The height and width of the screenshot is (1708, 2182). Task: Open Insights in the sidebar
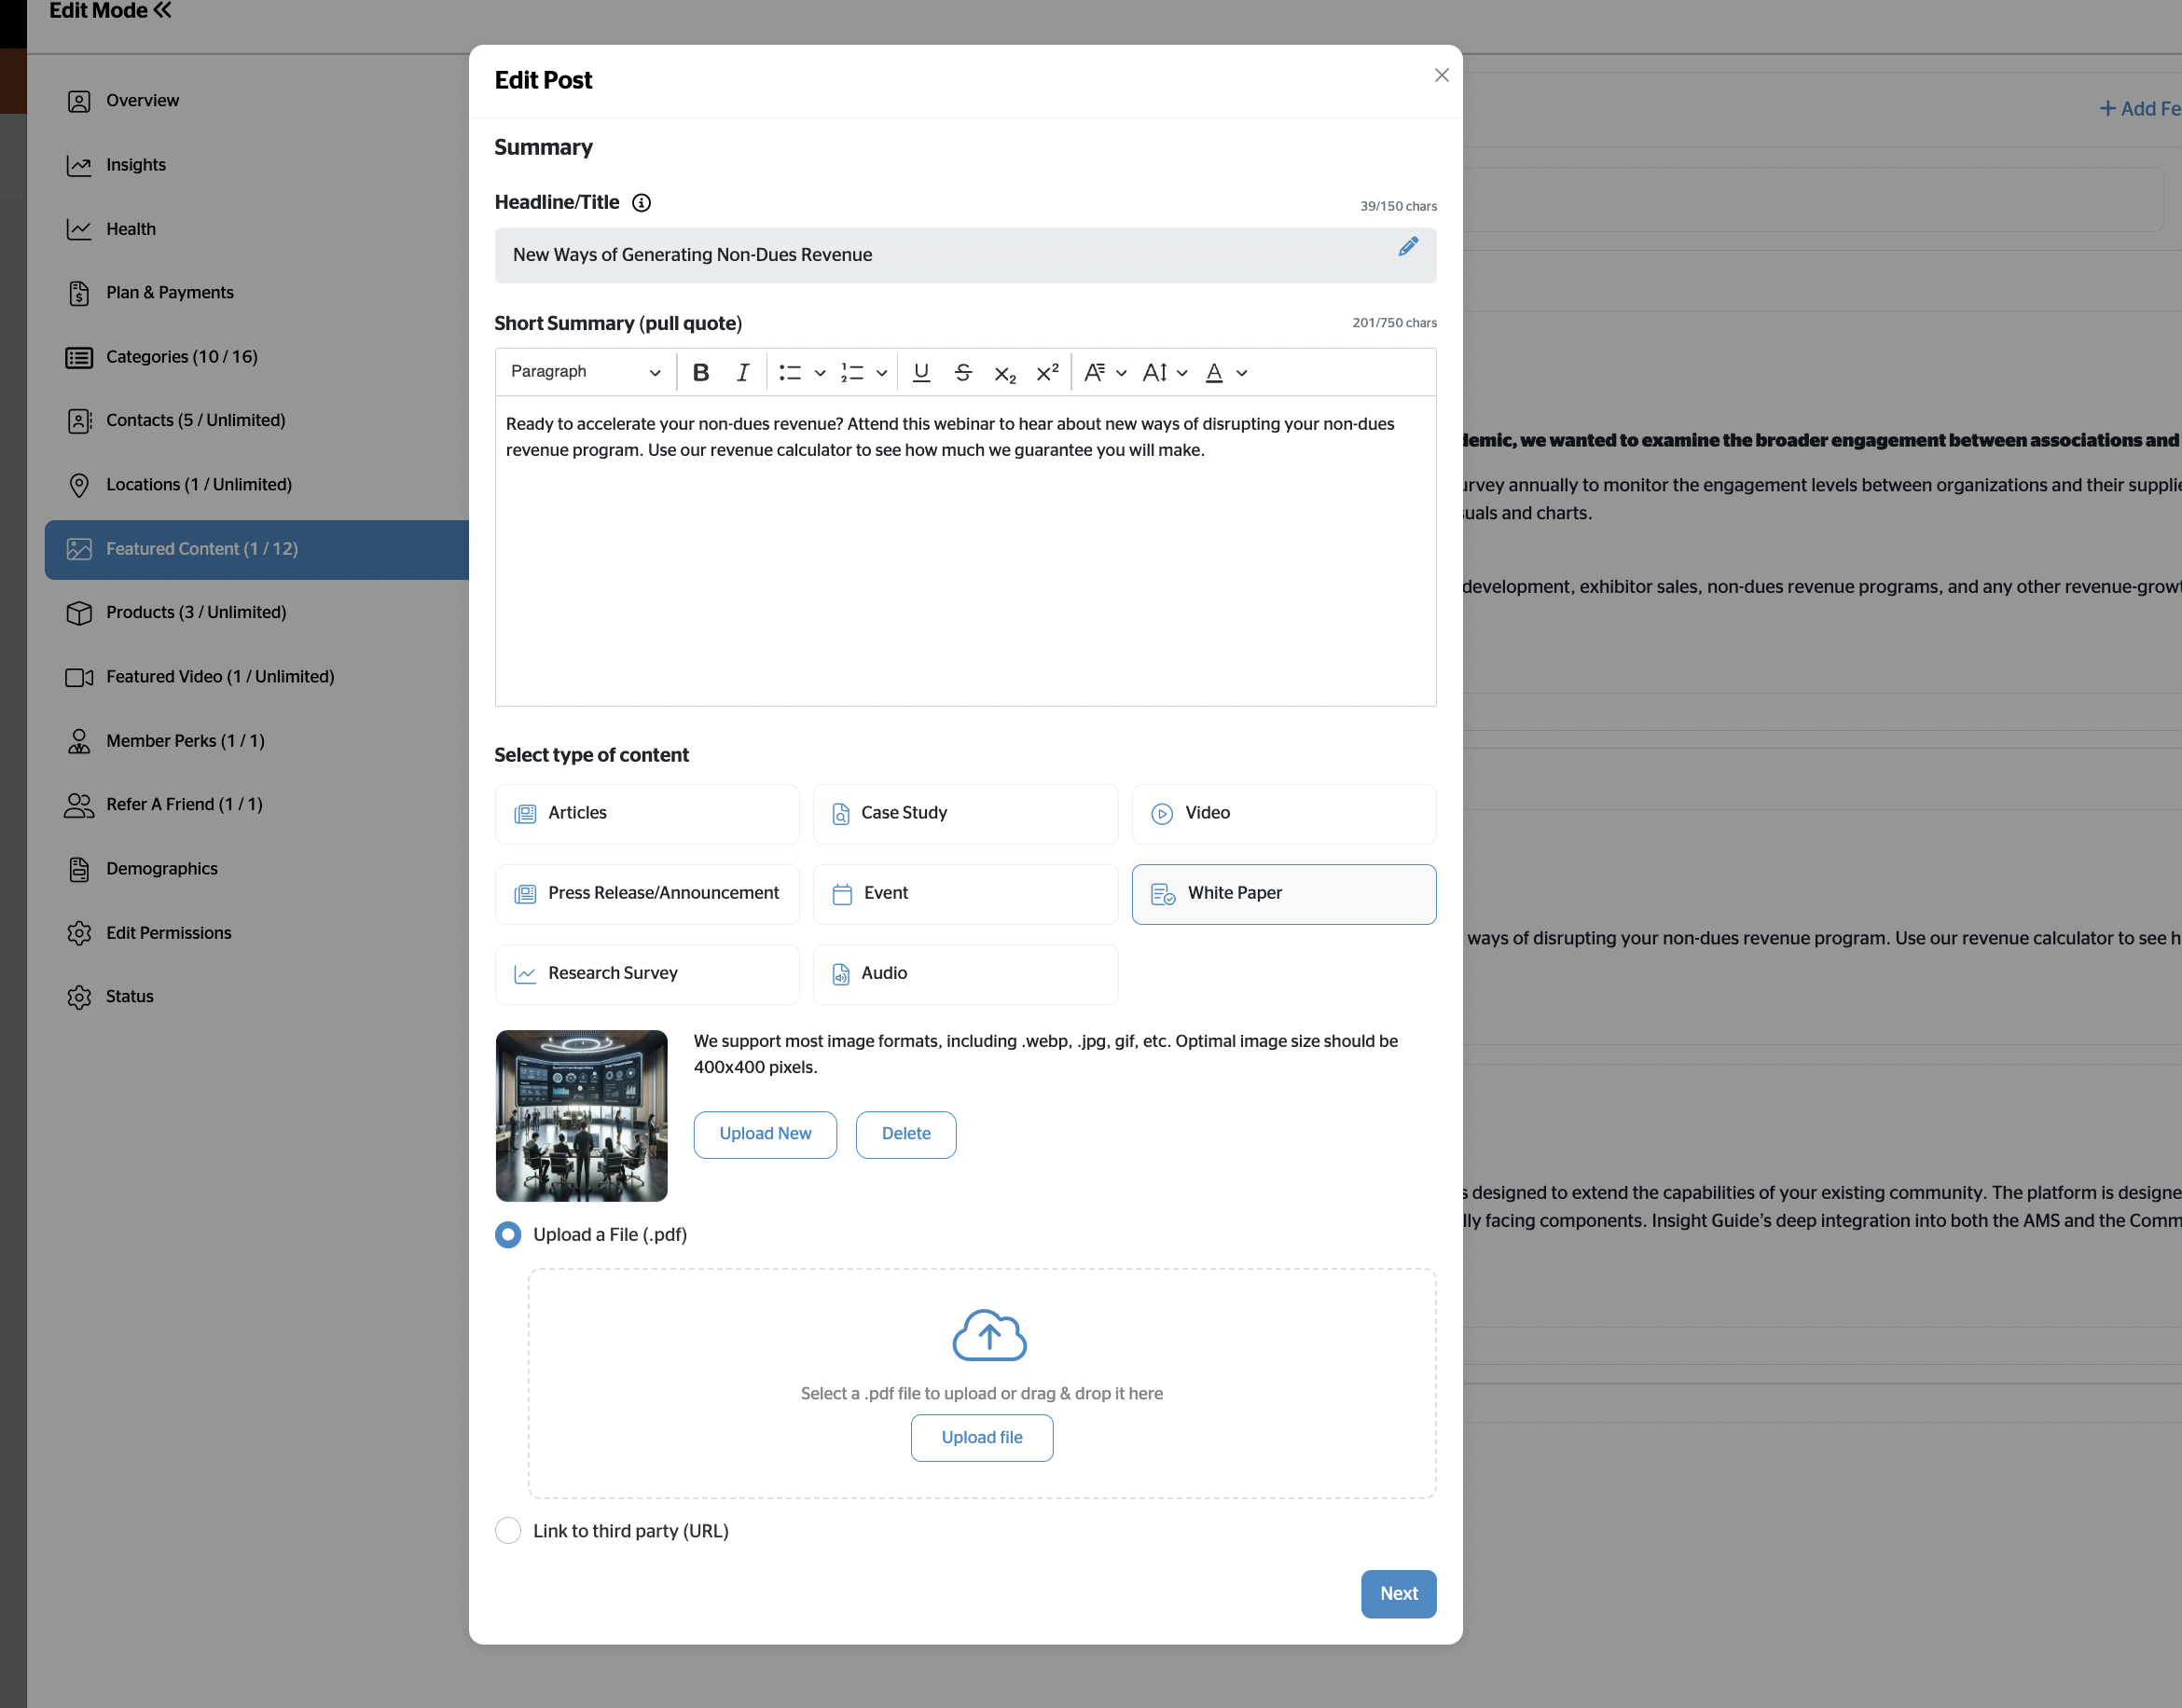136,165
